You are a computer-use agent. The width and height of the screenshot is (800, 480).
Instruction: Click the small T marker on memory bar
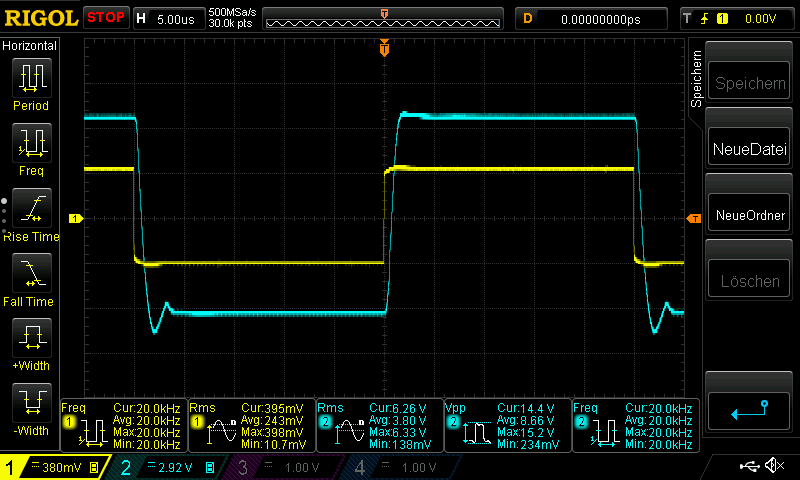click(x=384, y=14)
